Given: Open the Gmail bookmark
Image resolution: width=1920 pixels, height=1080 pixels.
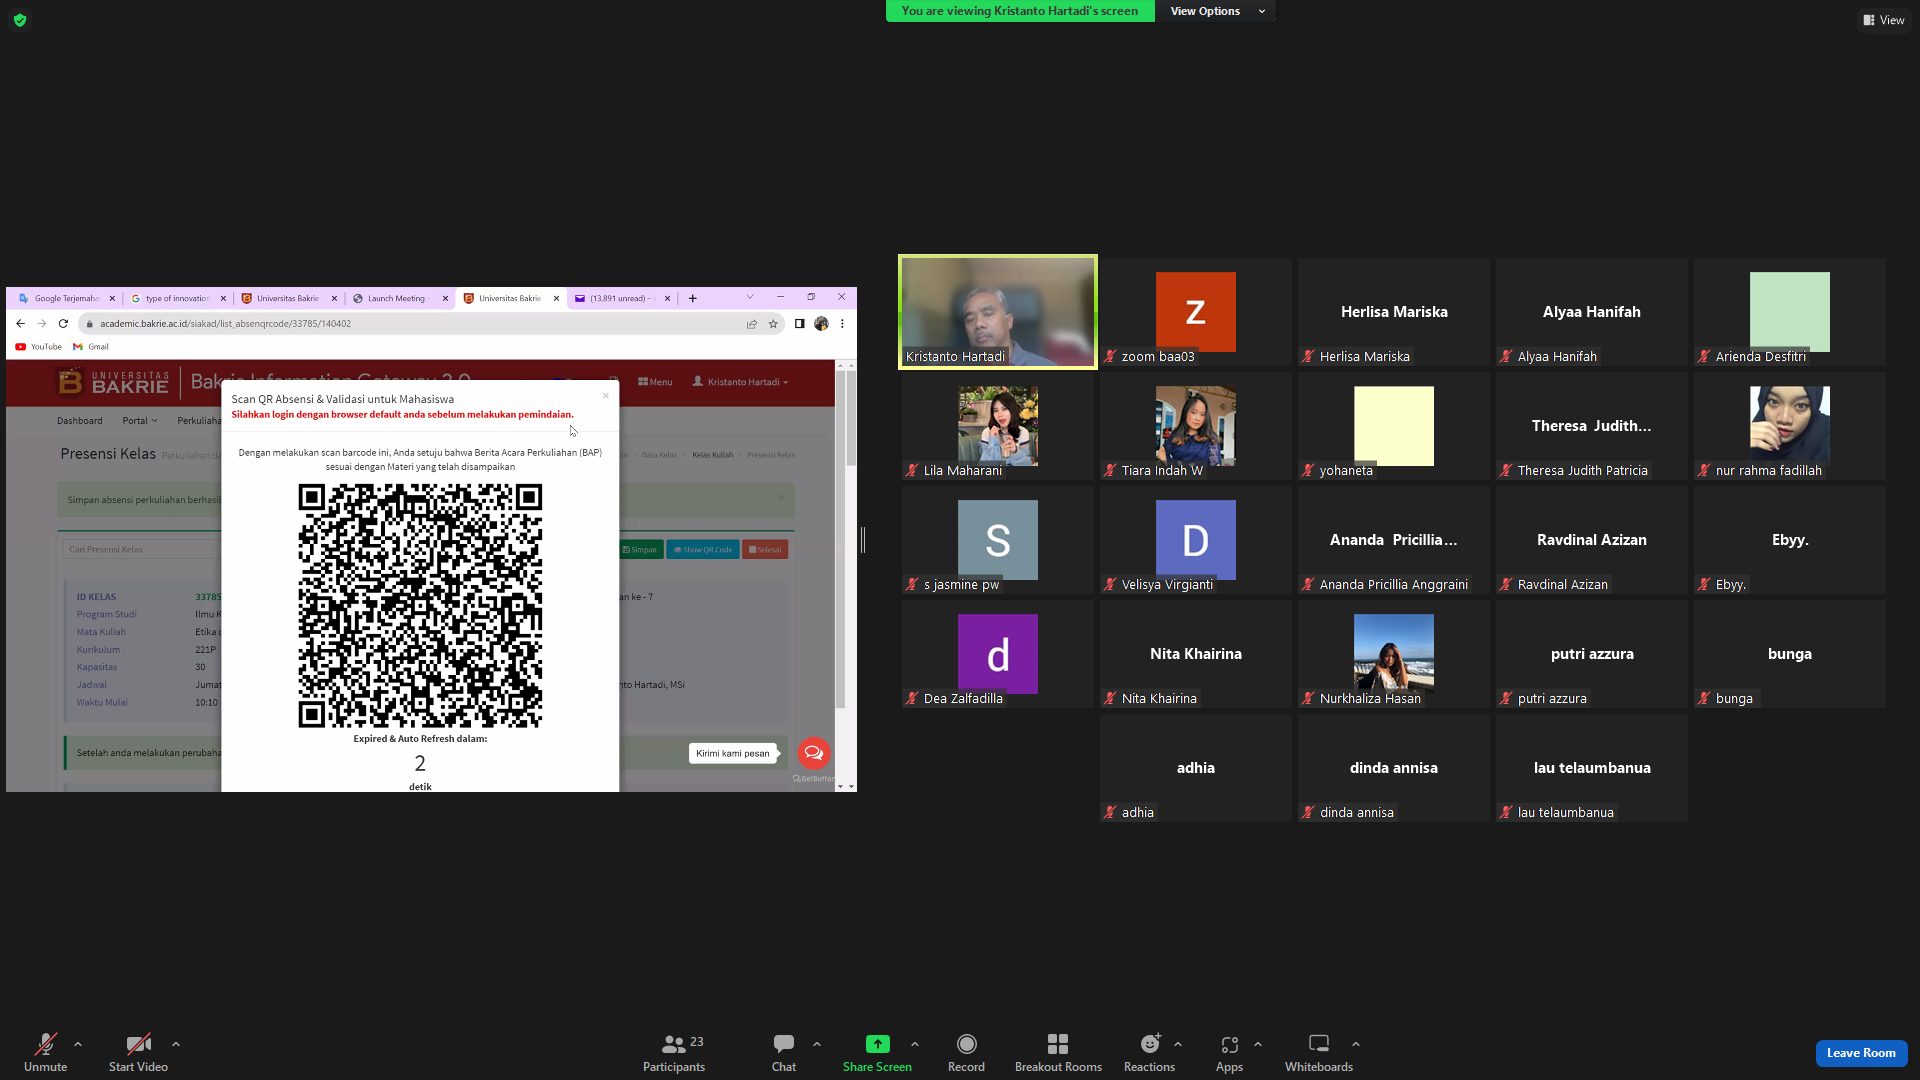Looking at the screenshot, I should click(91, 347).
